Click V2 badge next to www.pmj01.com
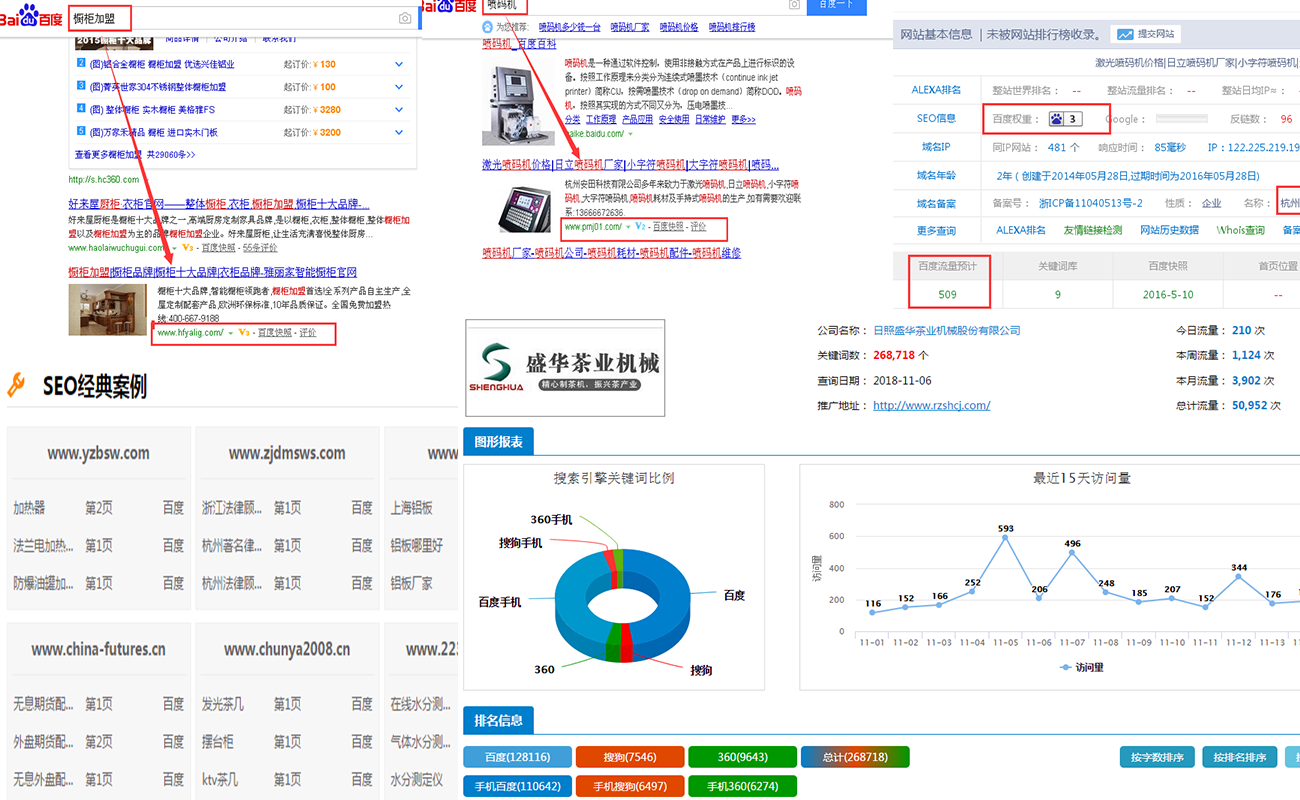This screenshot has height=800, width=1300. point(641,227)
